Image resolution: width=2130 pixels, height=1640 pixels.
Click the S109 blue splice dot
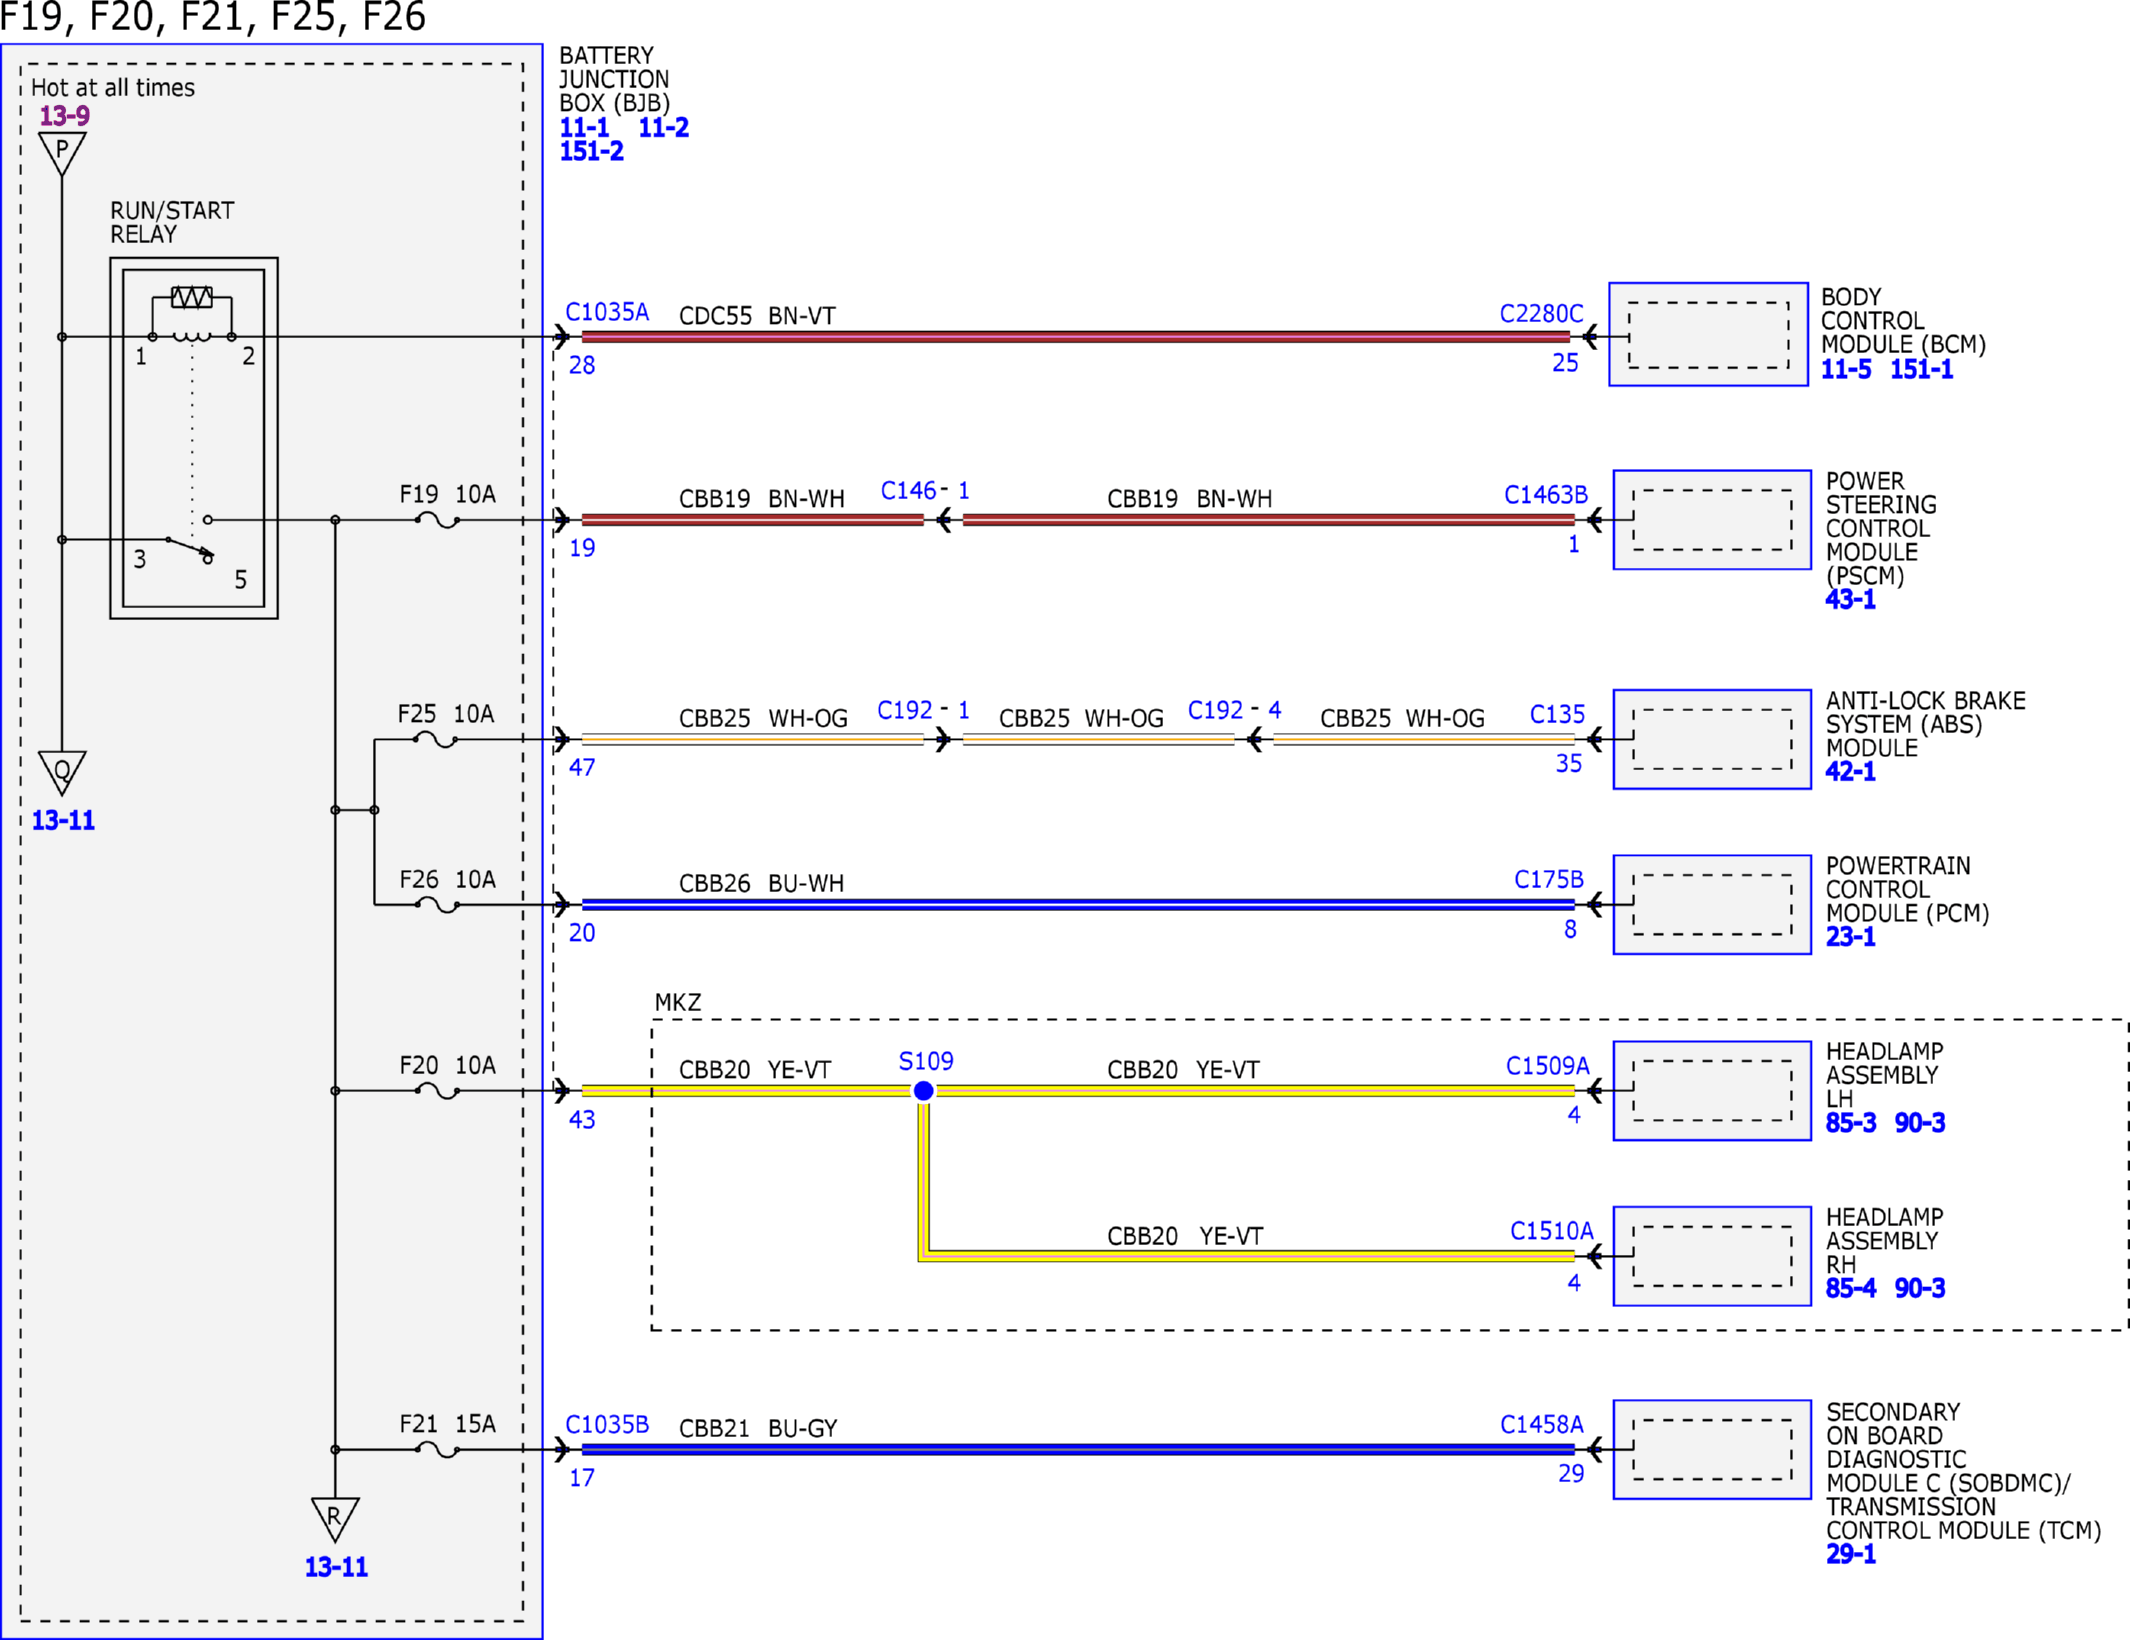[924, 1091]
